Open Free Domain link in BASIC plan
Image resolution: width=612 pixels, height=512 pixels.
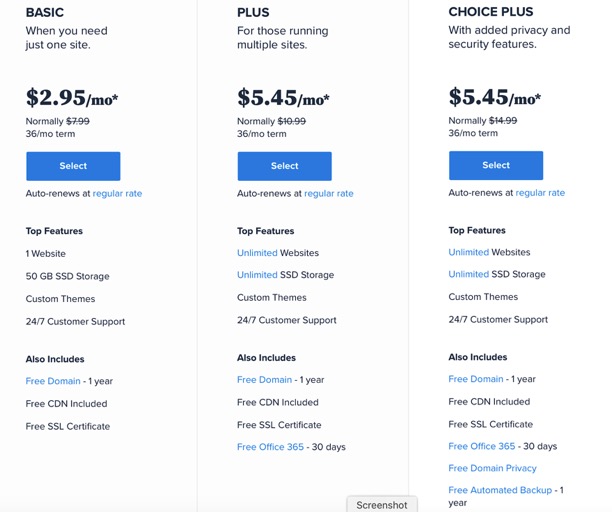click(x=53, y=381)
